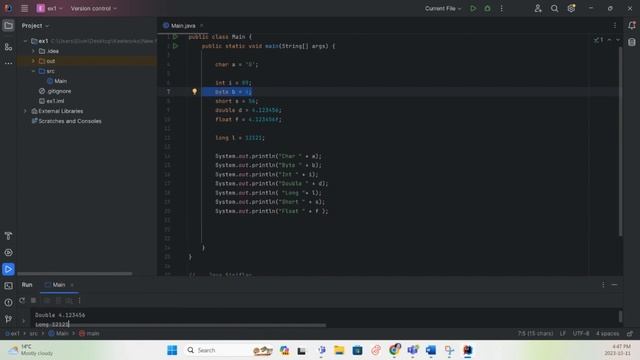Open line separator LF setting
Viewport: 640px width, 360px height.
pos(563,333)
